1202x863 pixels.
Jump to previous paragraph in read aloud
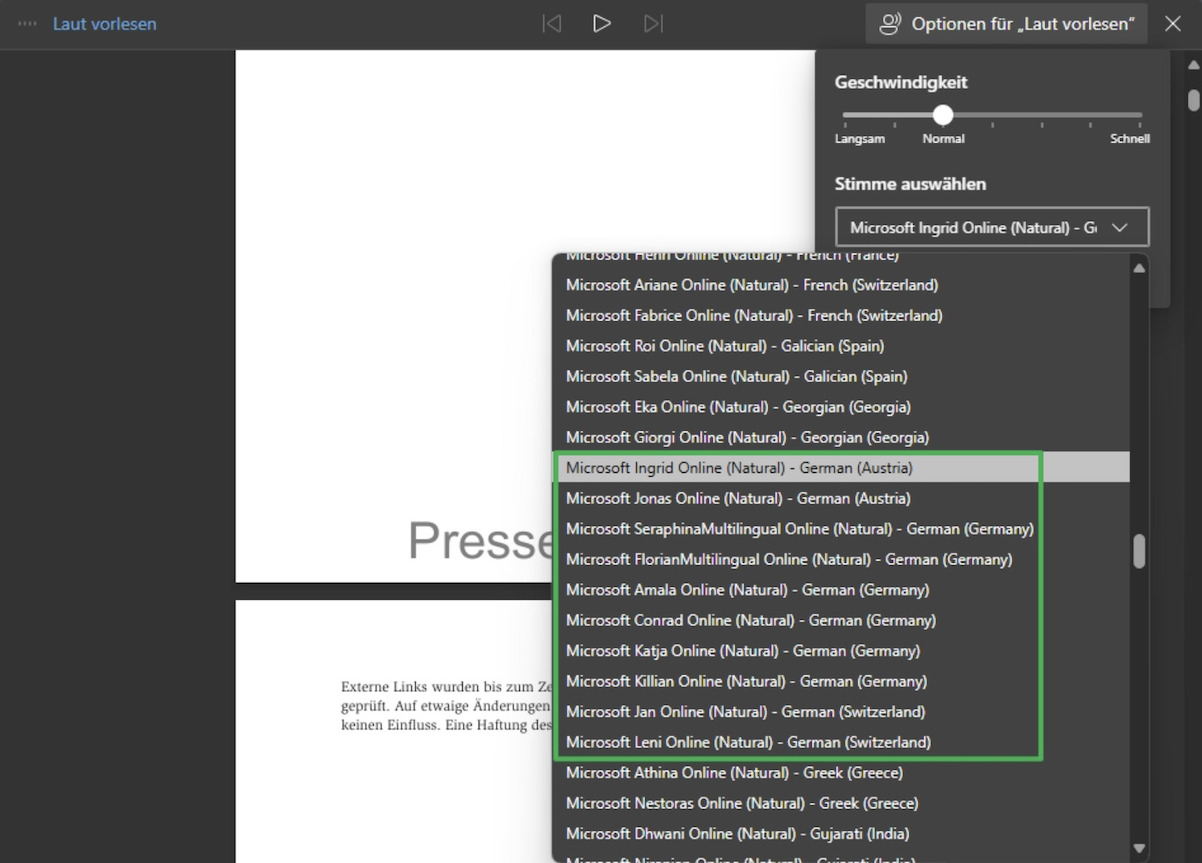551,23
